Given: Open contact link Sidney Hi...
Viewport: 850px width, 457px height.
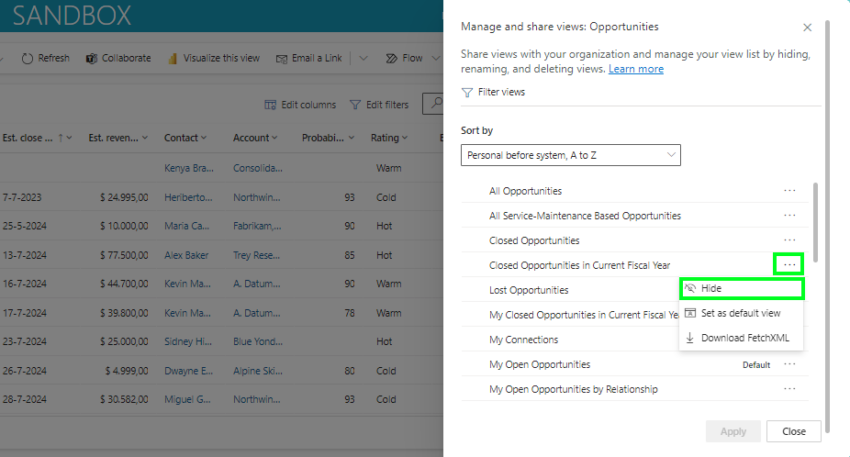Looking at the screenshot, I should tap(188, 342).
